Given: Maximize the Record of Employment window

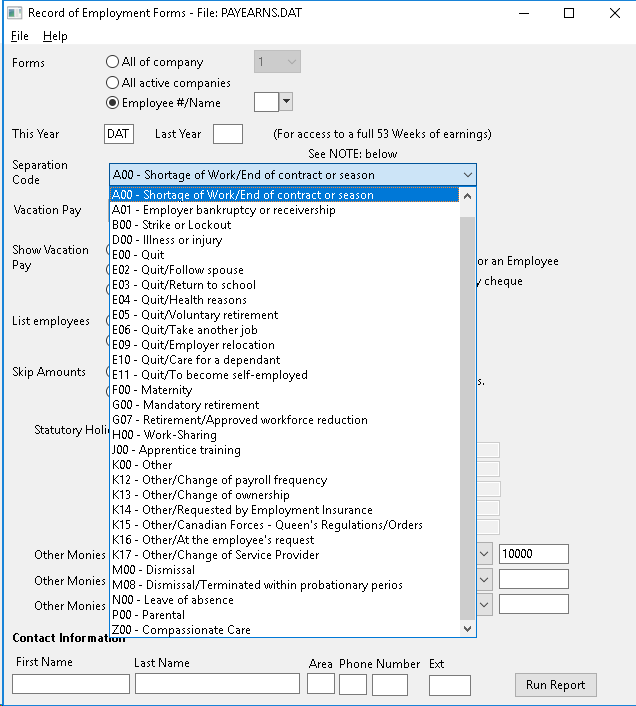Looking at the screenshot, I should click(569, 13).
